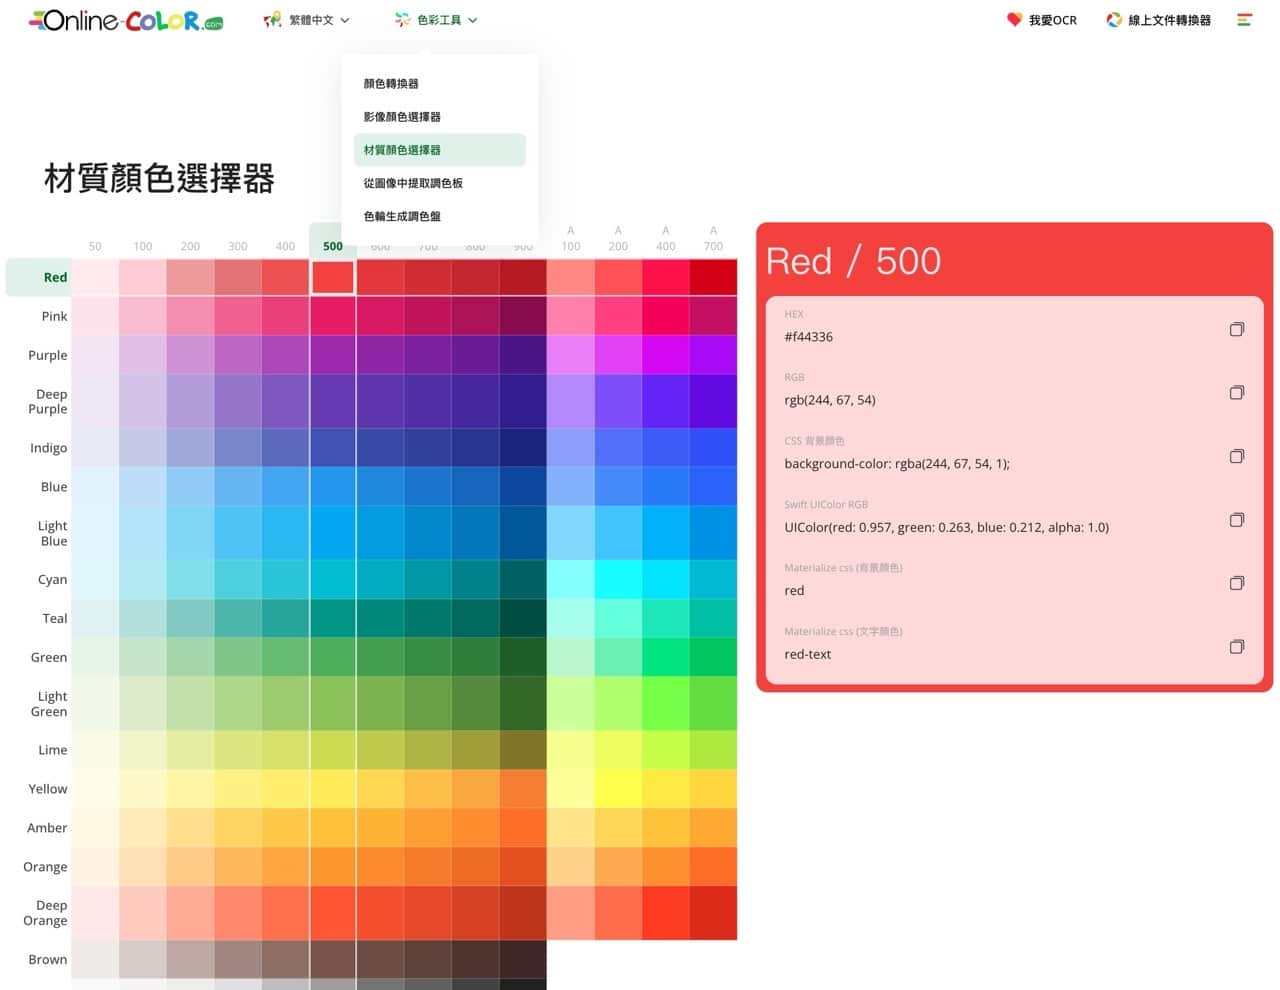Choose 色輪生成調色盤 menu item
Viewport: 1280px width, 990px height.
click(x=402, y=216)
